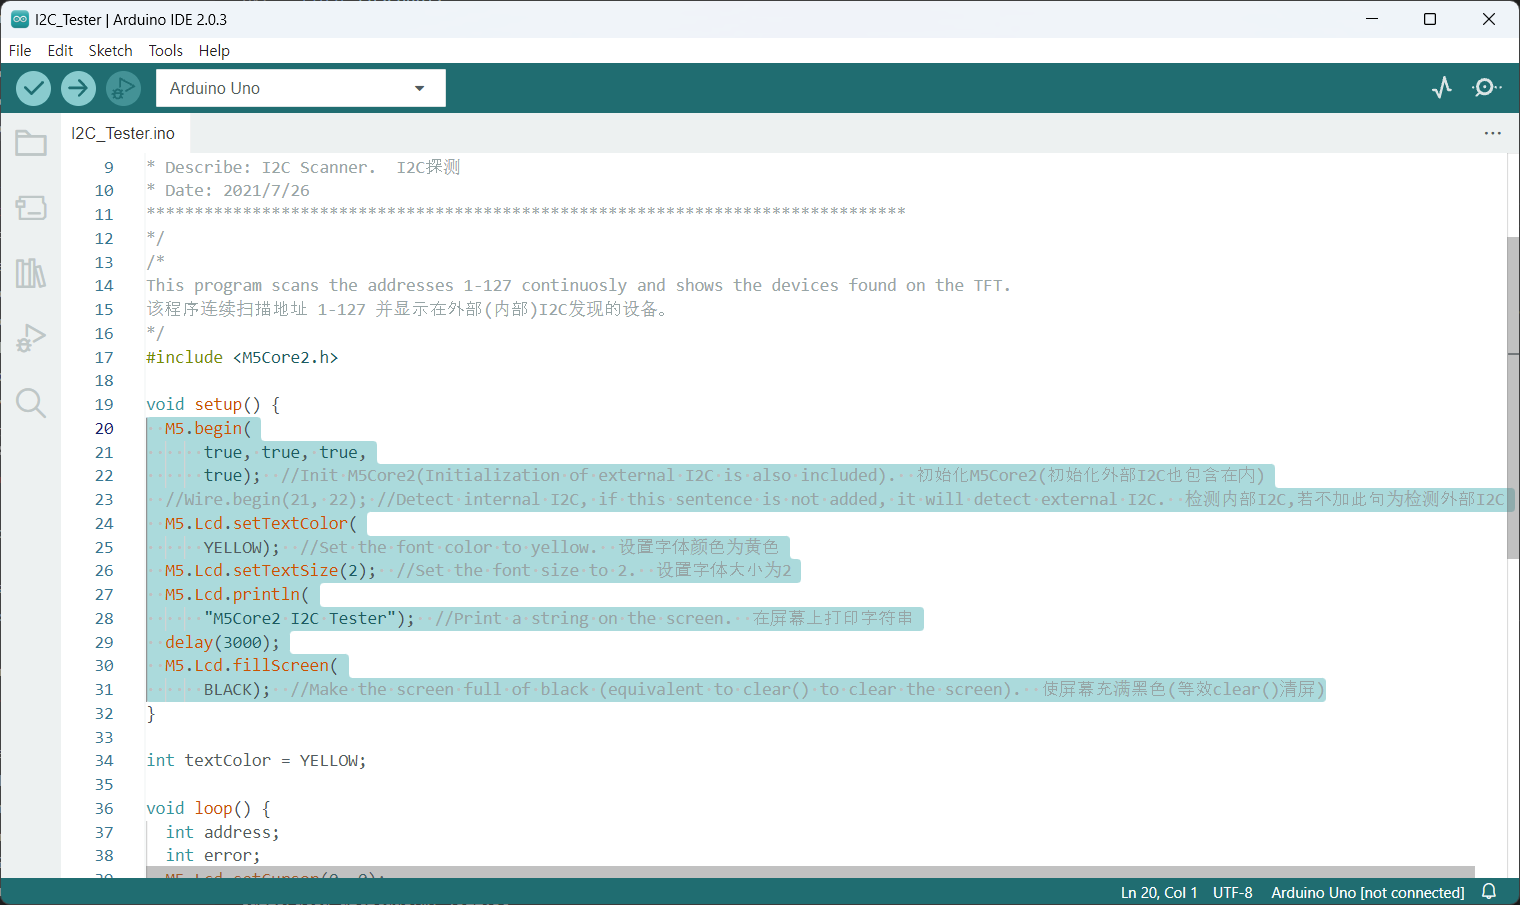Click the M5.Lcd.setTextColor( line
Viewport: 1520px width, 905px height.
click(x=261, y=523)
